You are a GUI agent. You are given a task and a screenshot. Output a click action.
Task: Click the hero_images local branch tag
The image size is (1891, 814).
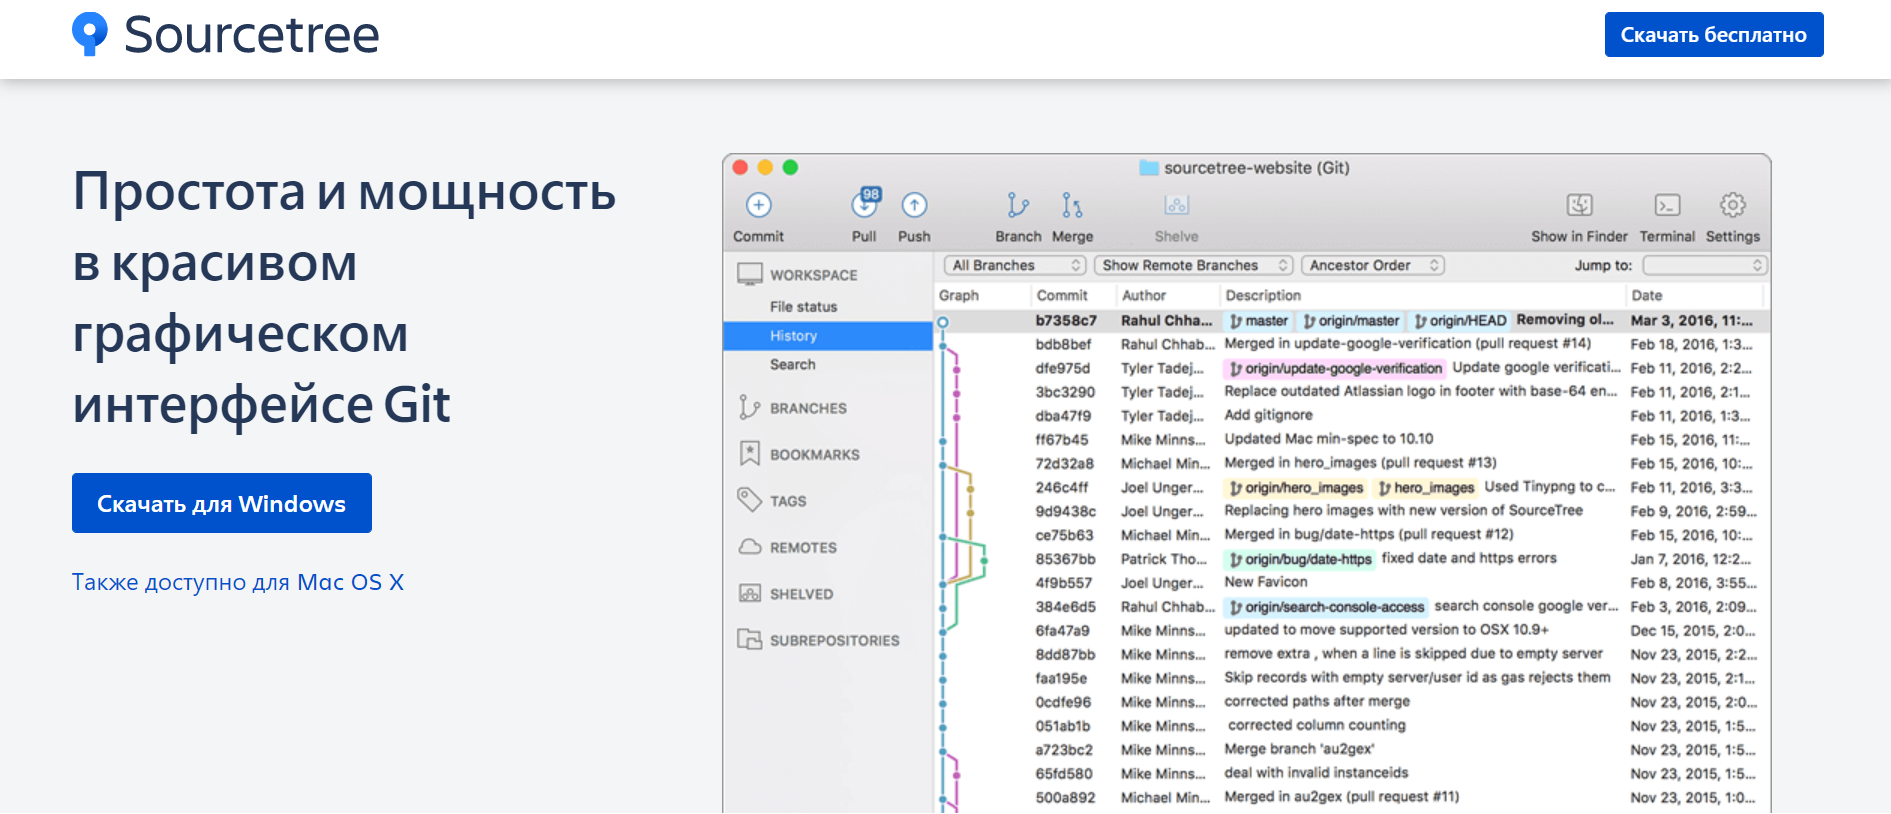tap(1426, 488)
